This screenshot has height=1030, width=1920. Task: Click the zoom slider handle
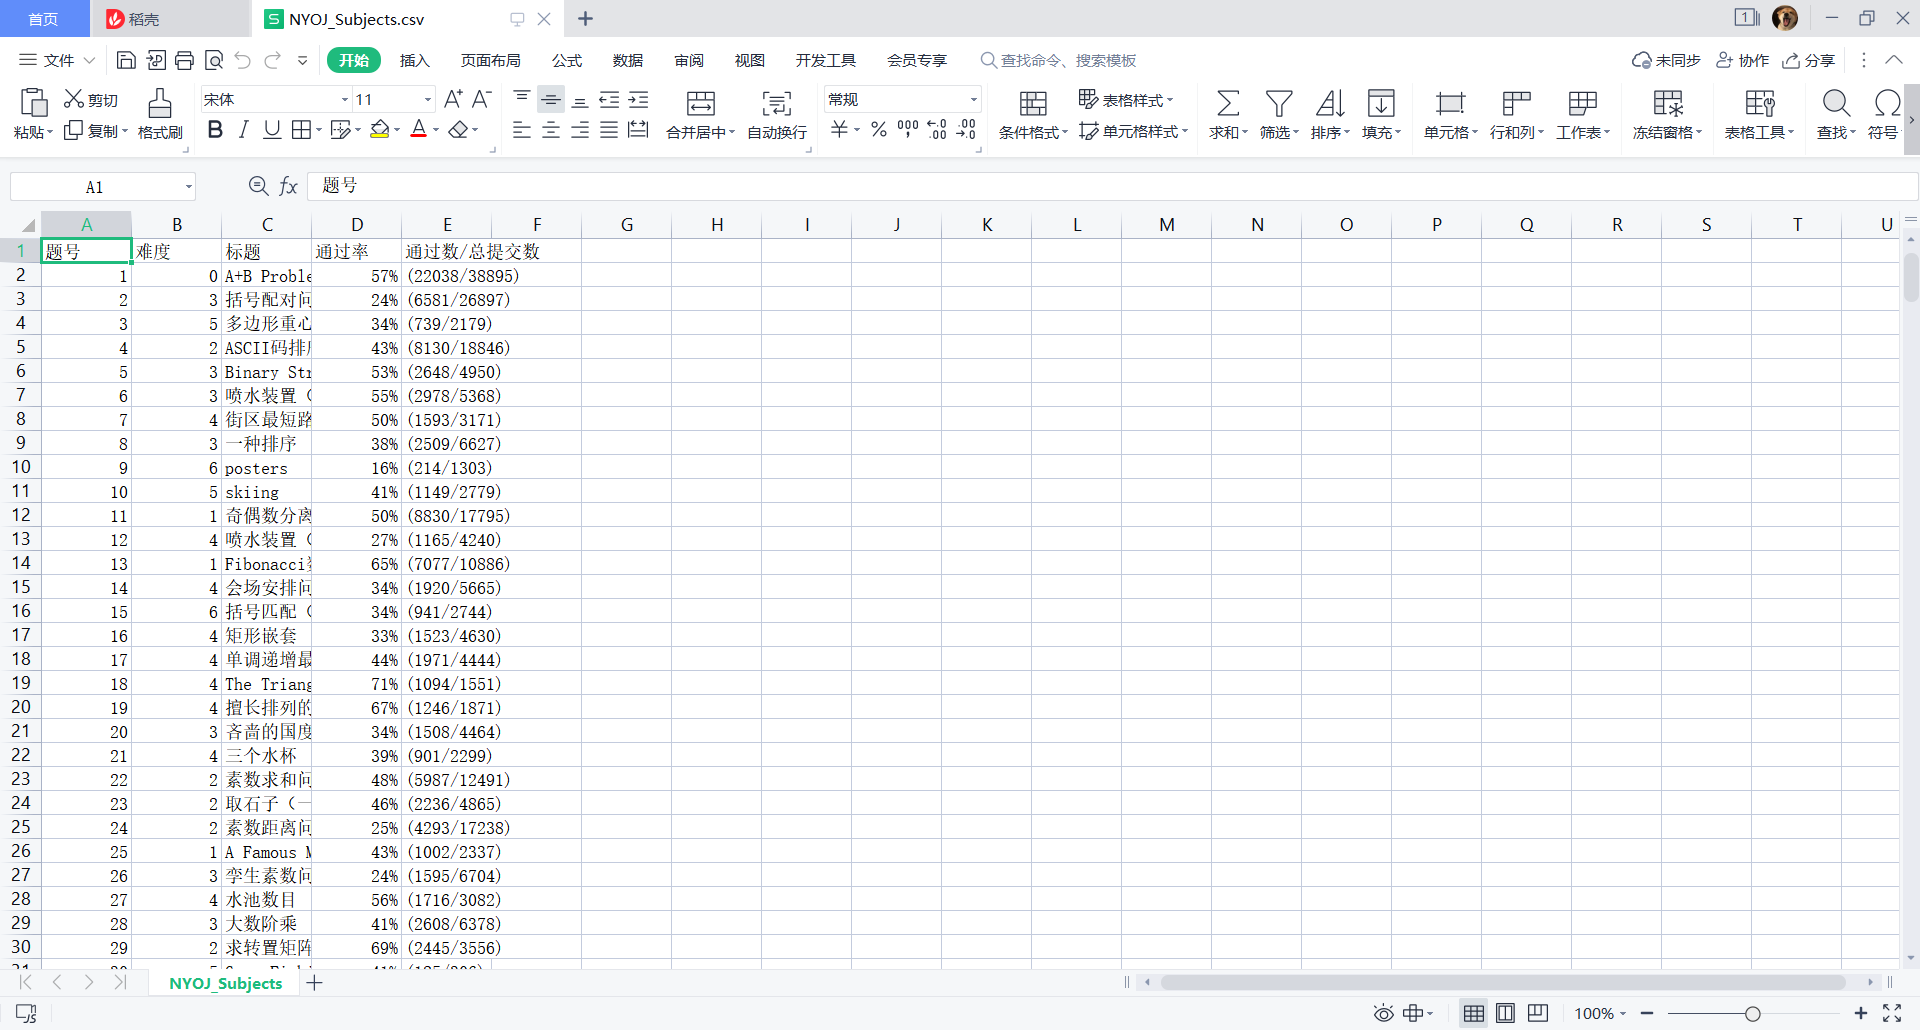coord(1753,1014)
